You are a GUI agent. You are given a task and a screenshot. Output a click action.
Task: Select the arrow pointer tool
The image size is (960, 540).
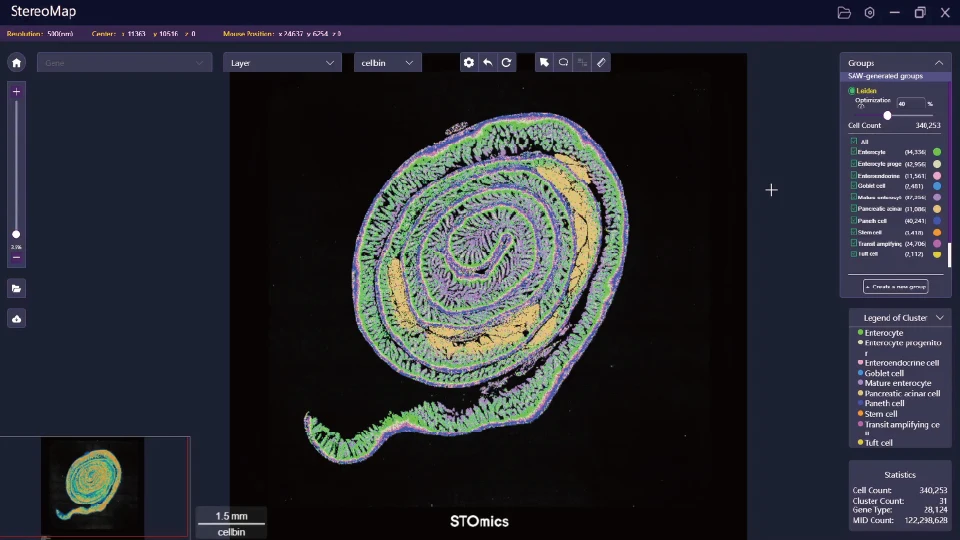coord(544,62)
